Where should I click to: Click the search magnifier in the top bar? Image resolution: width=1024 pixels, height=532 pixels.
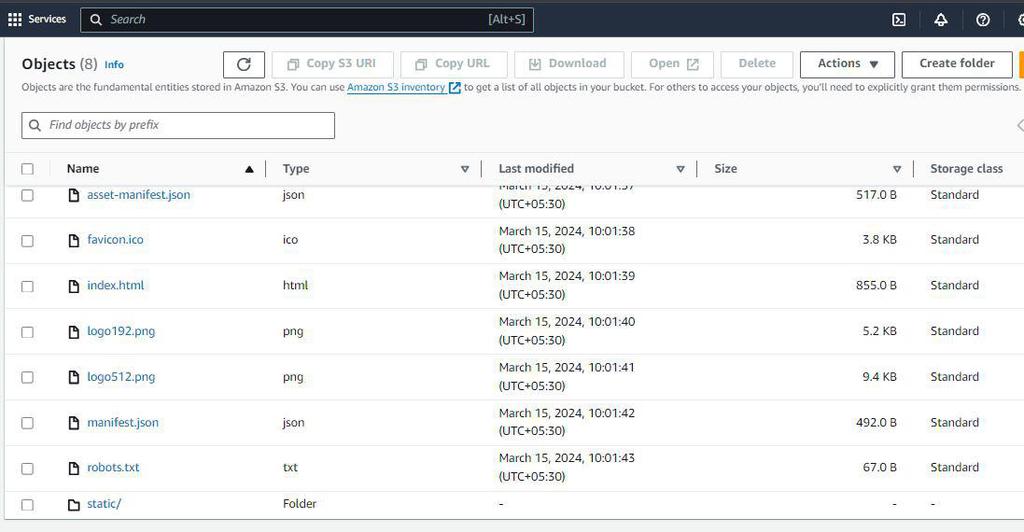pyautogui.click(x=96, y=20)
